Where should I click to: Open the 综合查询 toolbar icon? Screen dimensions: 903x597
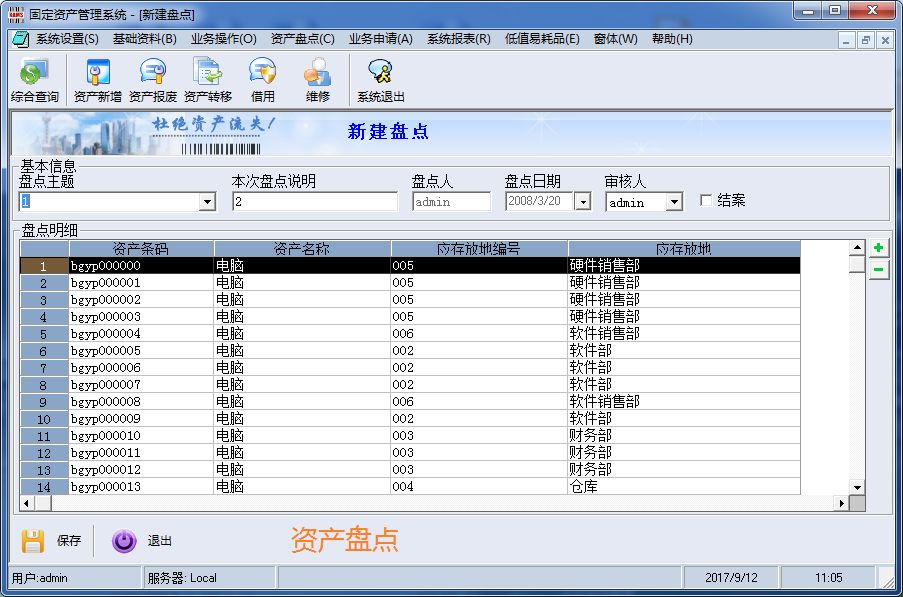pyautogui.click(x=34, y=80)
